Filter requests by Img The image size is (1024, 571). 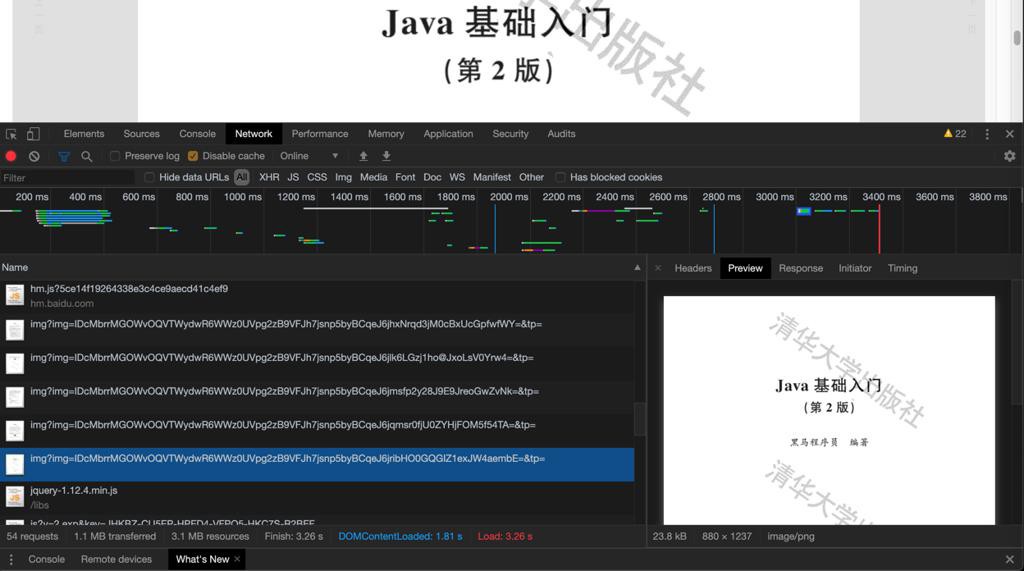344,177
